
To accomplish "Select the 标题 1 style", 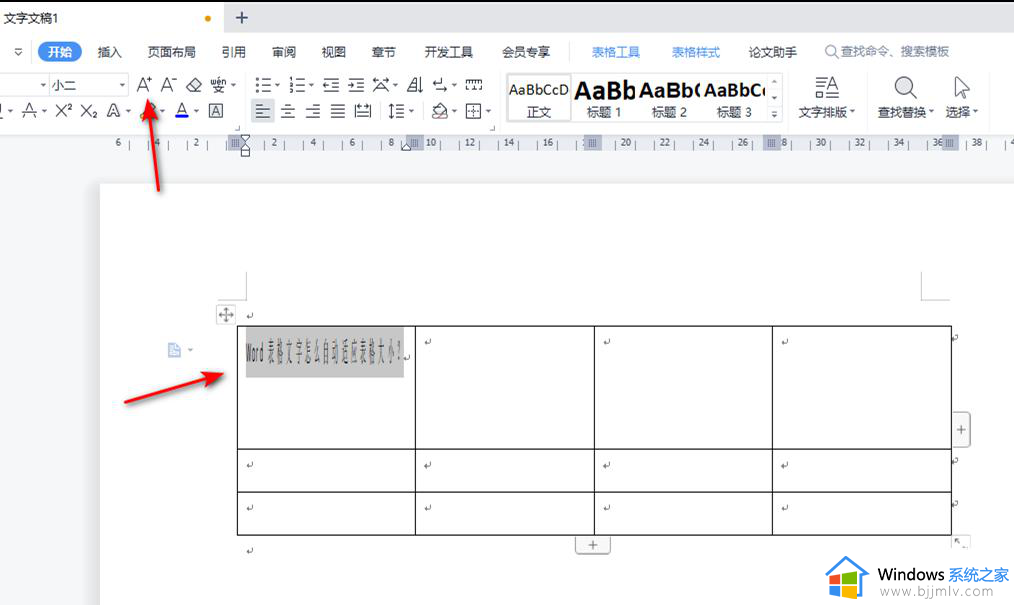I will pos(604,98).
